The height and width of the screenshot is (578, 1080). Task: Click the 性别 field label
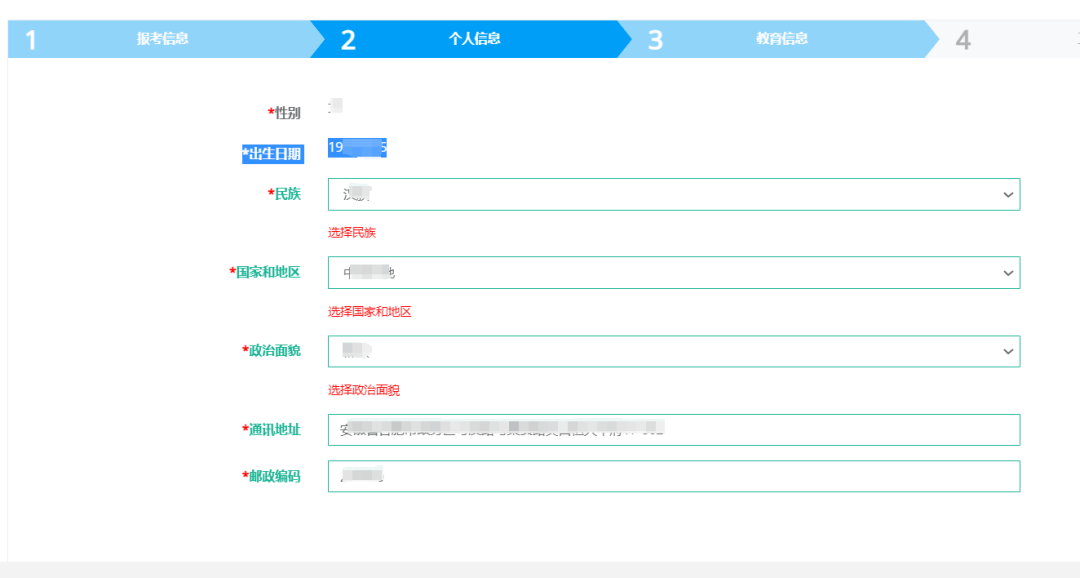284,113
